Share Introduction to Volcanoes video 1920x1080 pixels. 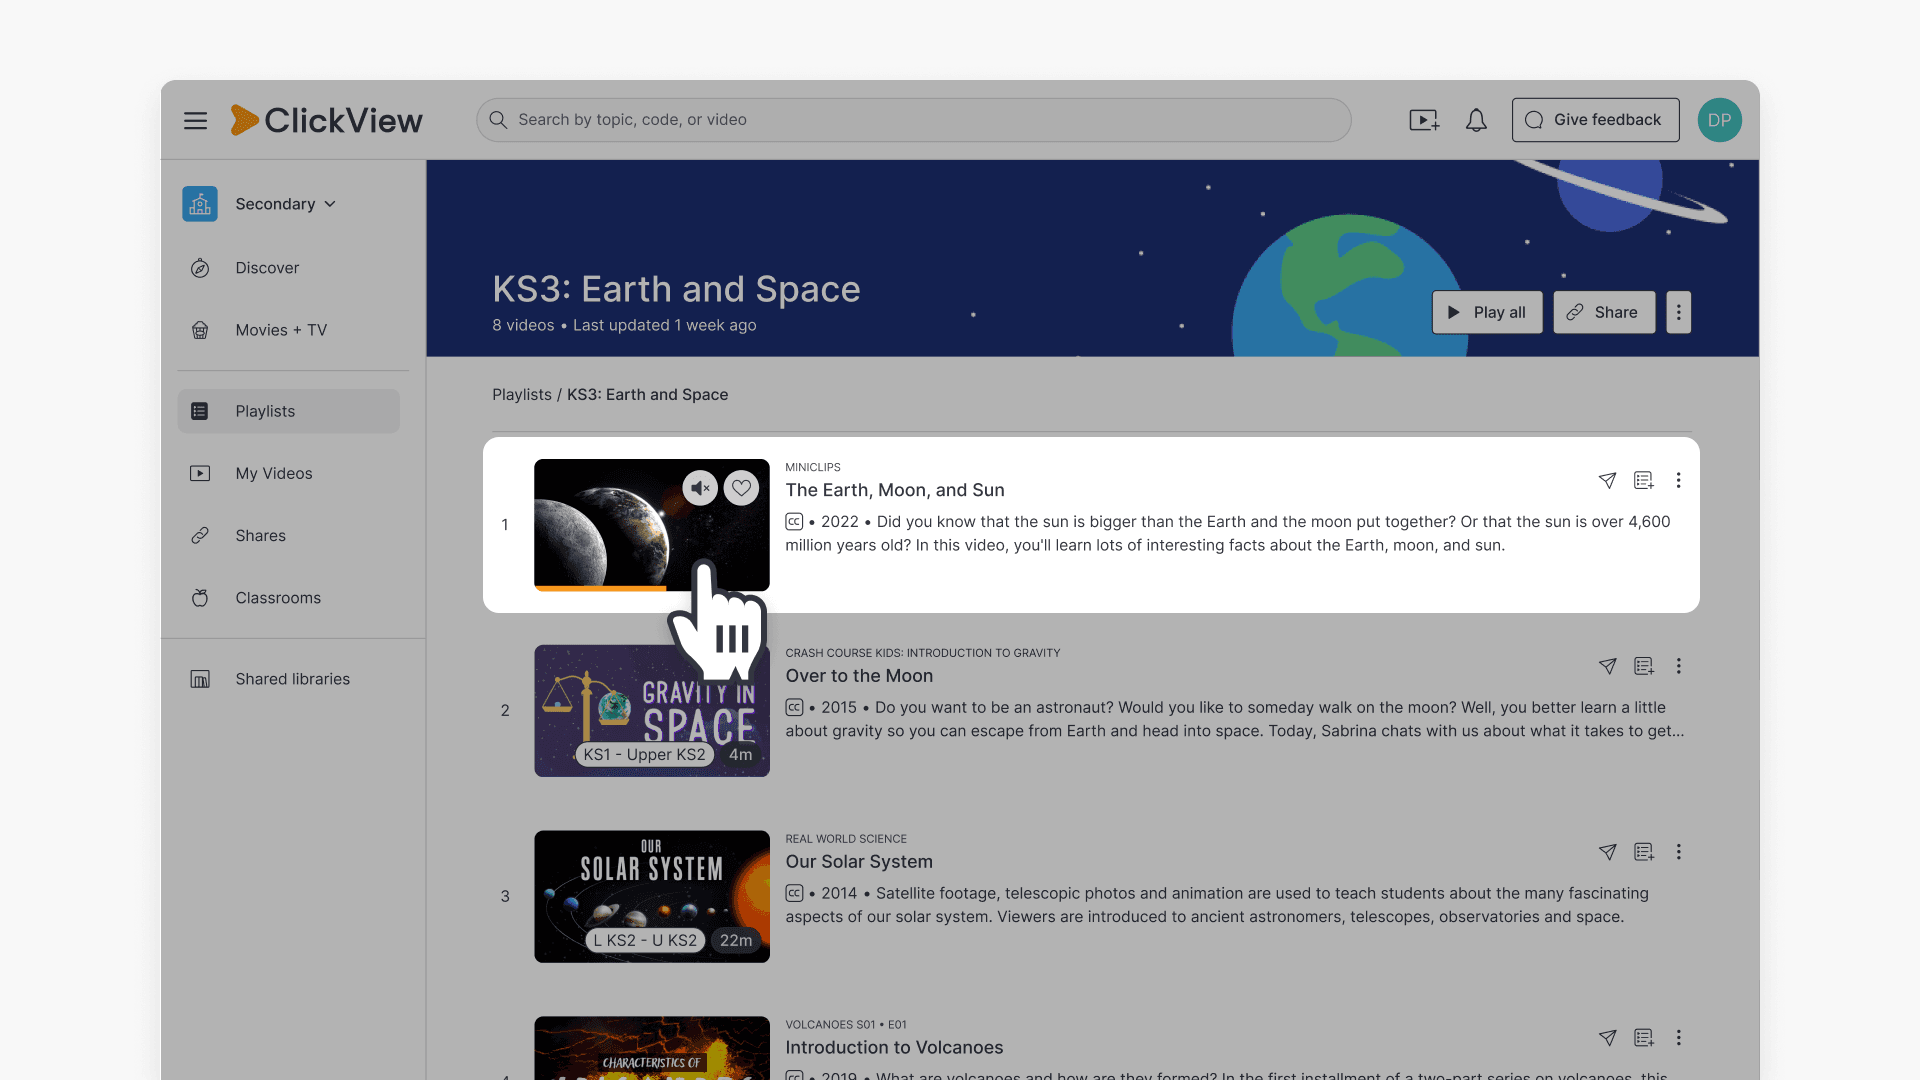pos(1607,1038)
